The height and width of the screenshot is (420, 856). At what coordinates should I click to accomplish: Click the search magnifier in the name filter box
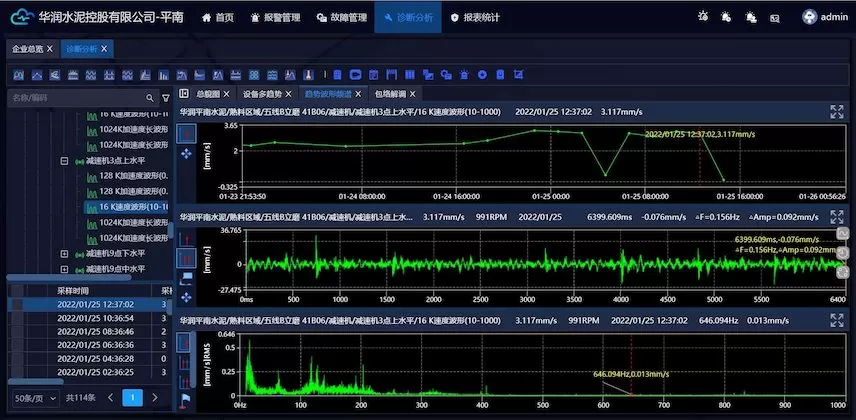(150, 98)
